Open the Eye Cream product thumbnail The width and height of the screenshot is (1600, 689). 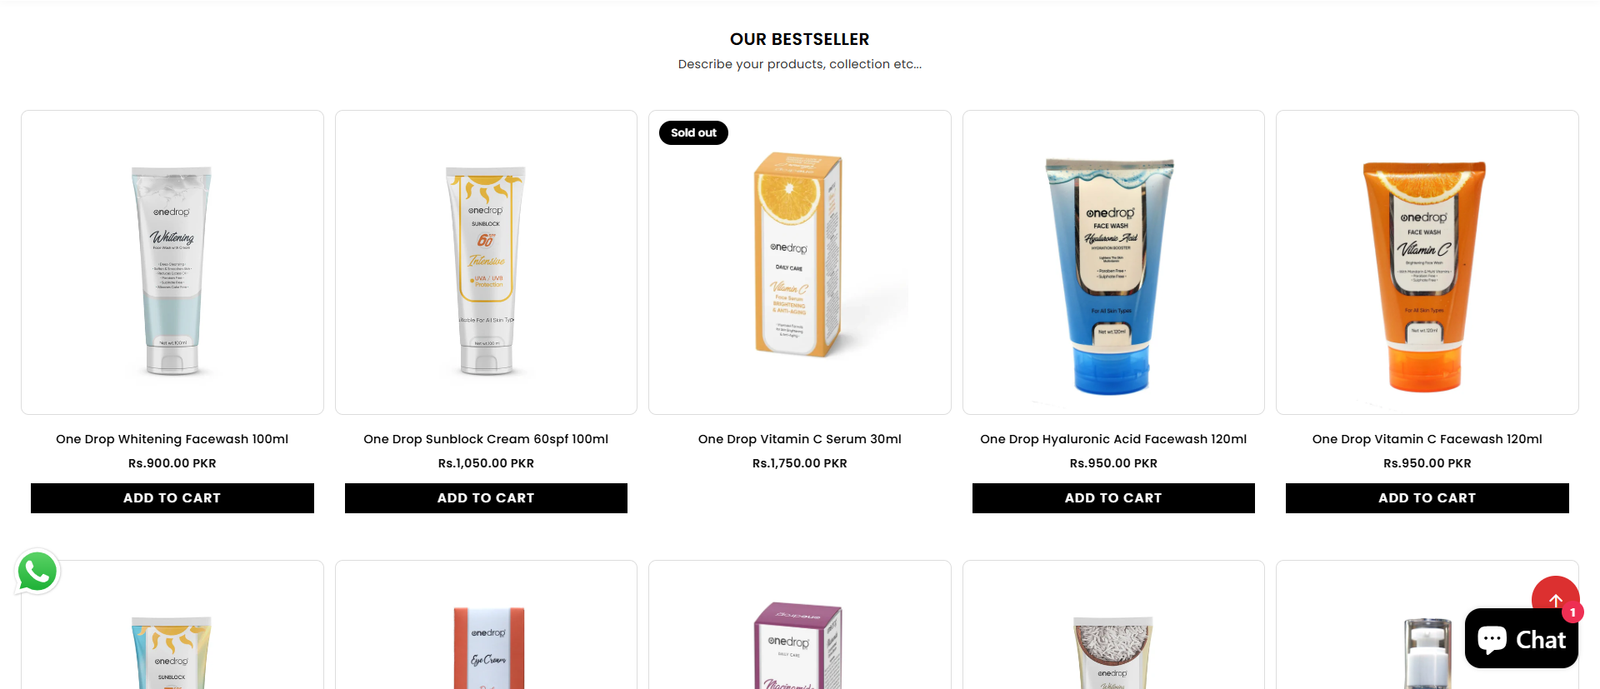486,625
